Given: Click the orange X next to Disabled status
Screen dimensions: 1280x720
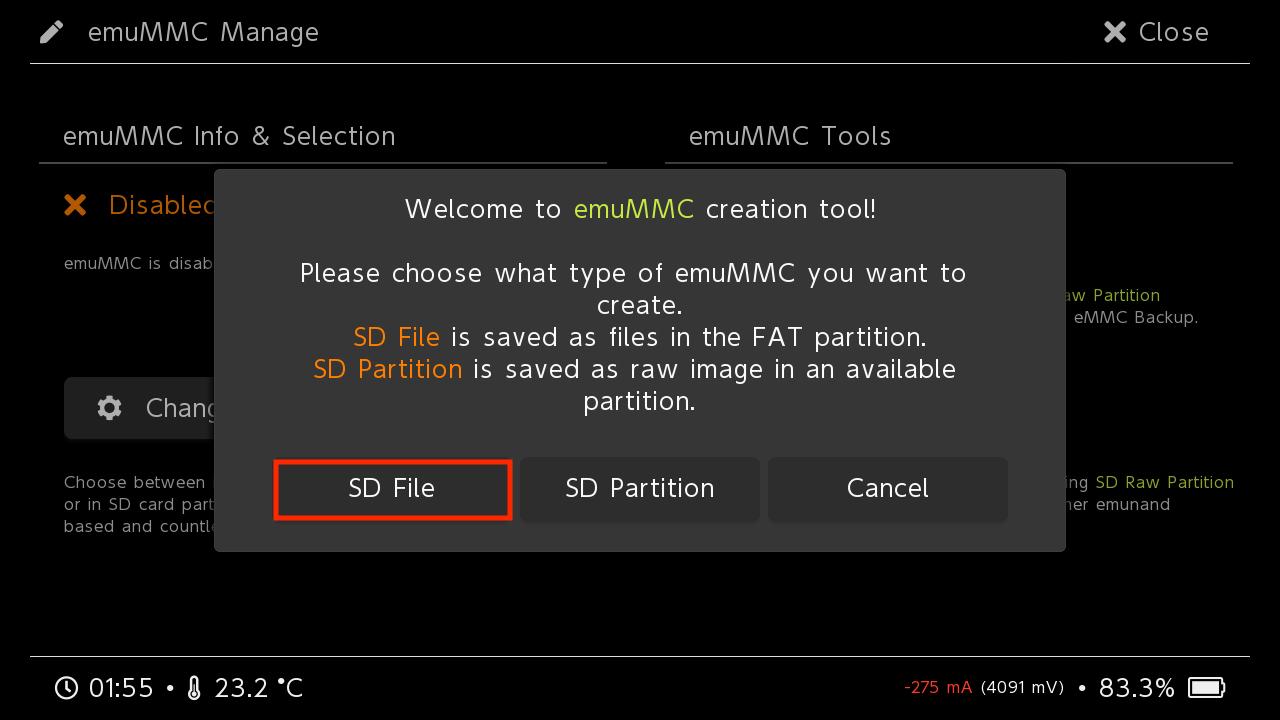Looking at the screenshot, I should (75, 205).
